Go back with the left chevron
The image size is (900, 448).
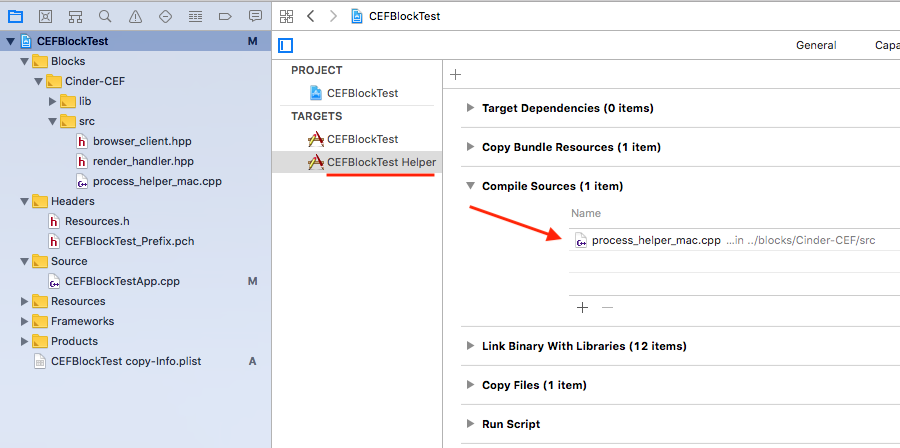click(311, 16)
